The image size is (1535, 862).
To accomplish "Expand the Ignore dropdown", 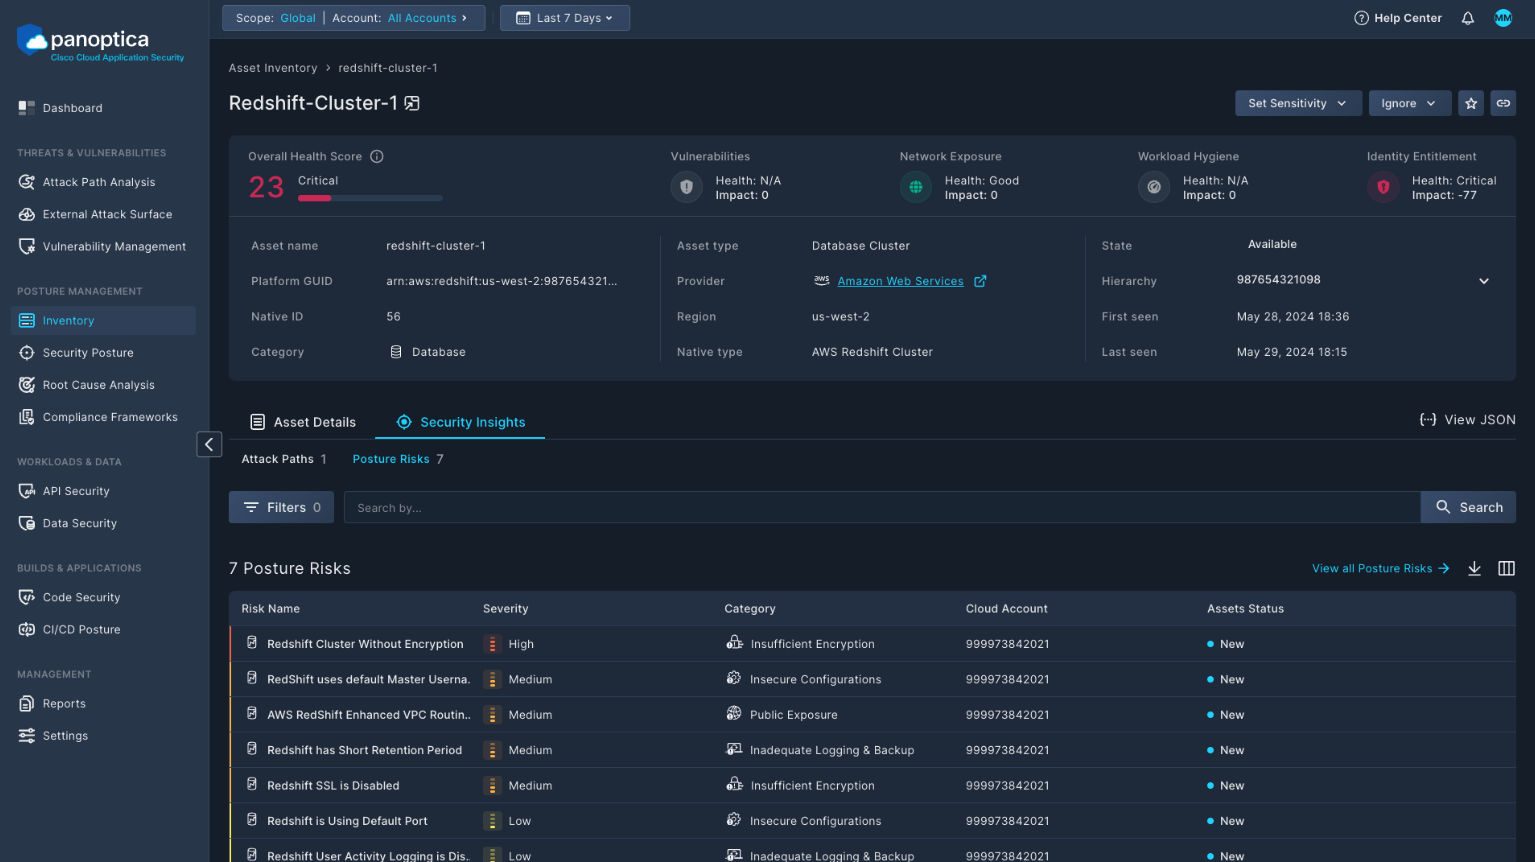I will click(x=1409, y=103).
